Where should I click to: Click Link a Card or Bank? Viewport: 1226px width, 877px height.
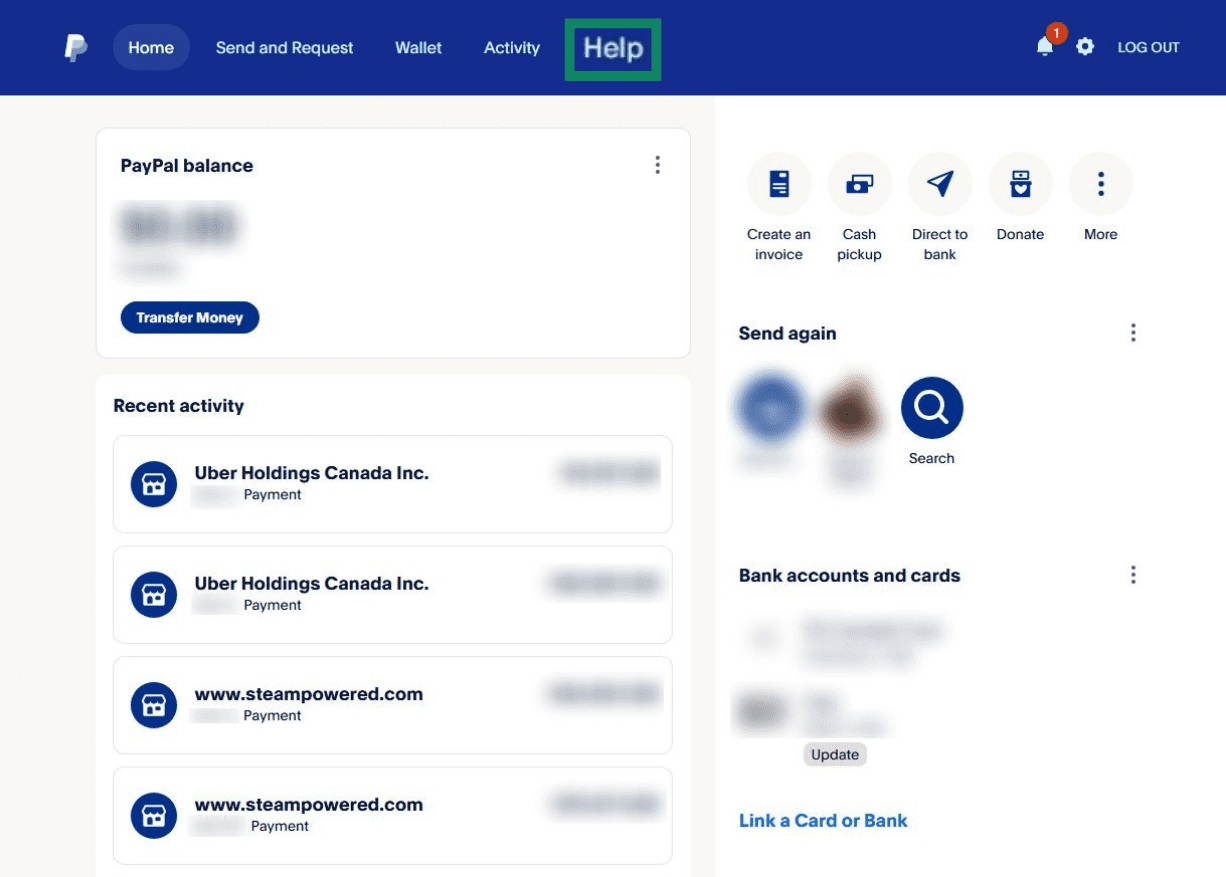(x=822, y=820)
